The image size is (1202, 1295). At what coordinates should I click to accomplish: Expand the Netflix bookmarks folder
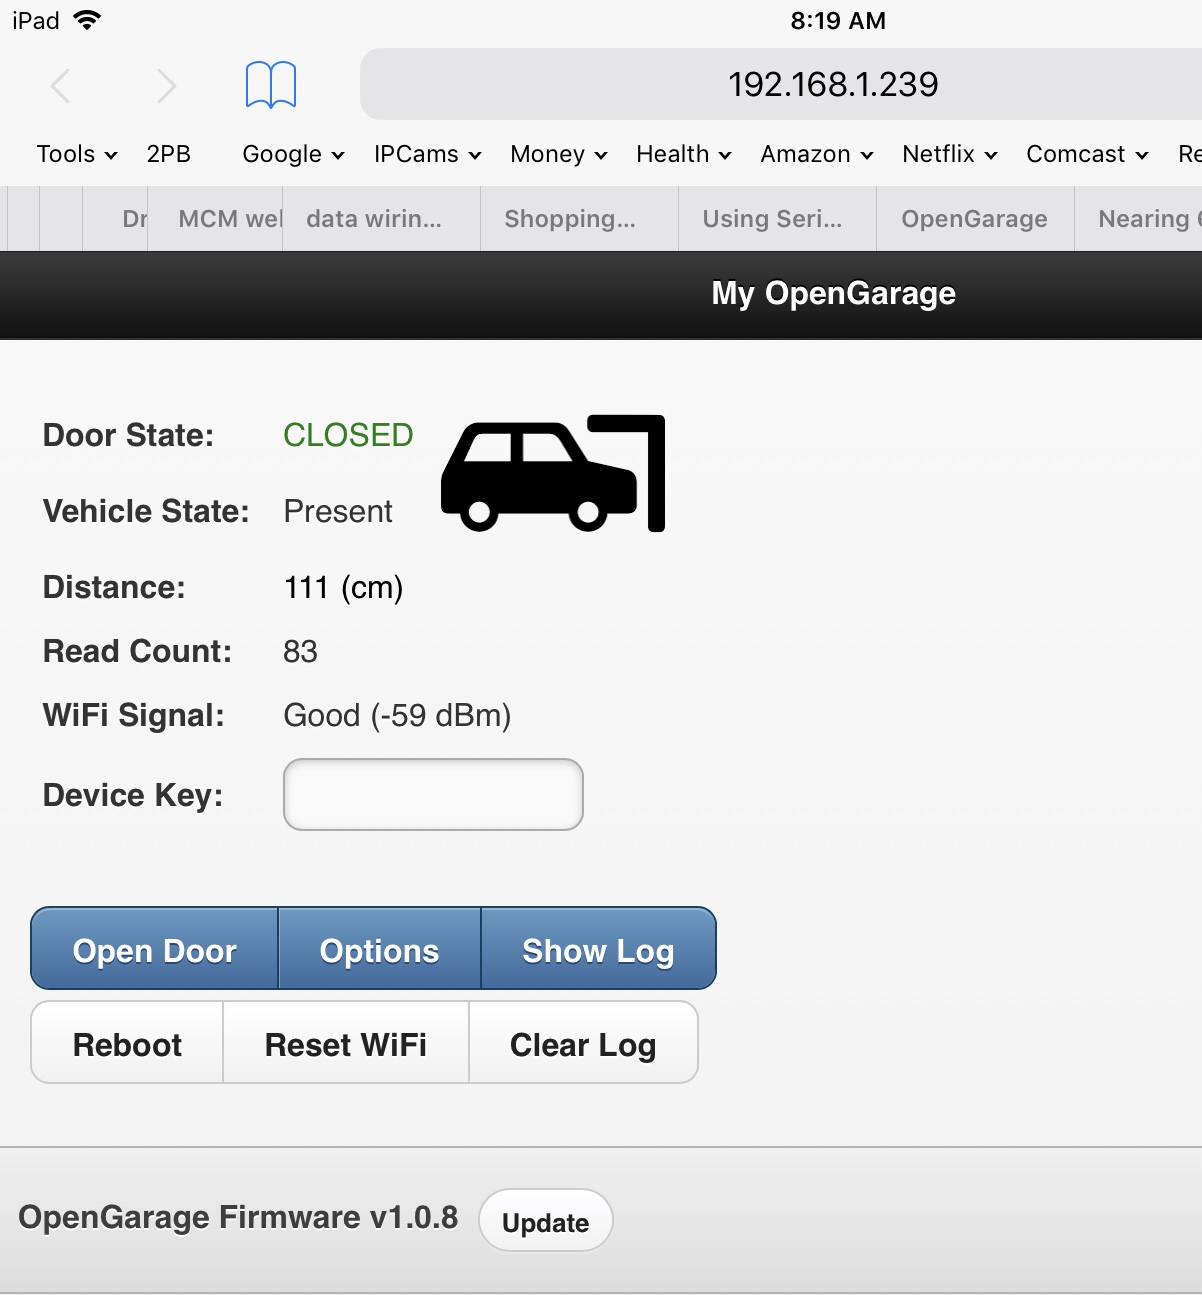[949, 154]
